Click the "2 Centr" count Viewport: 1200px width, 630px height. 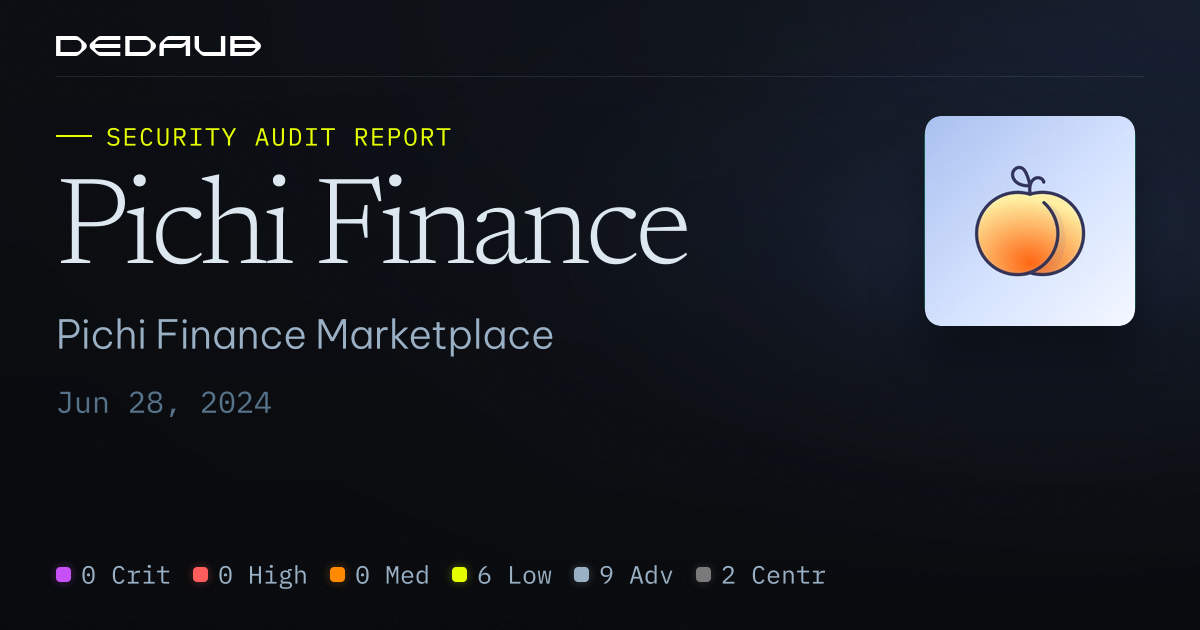773,575
